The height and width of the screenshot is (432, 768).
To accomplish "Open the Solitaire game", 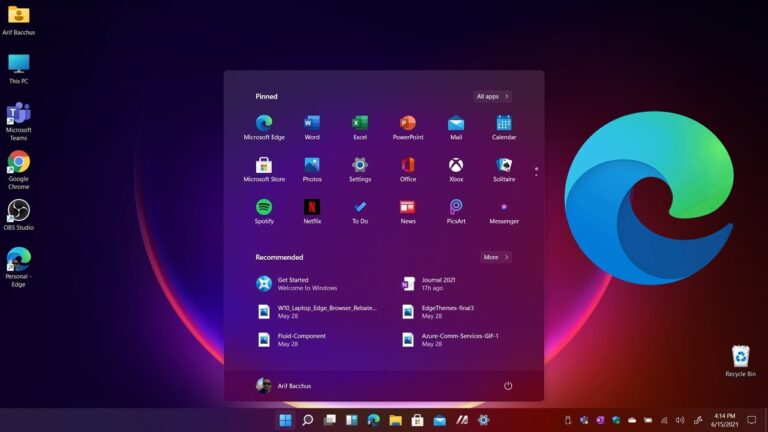I will pos(504,169).
